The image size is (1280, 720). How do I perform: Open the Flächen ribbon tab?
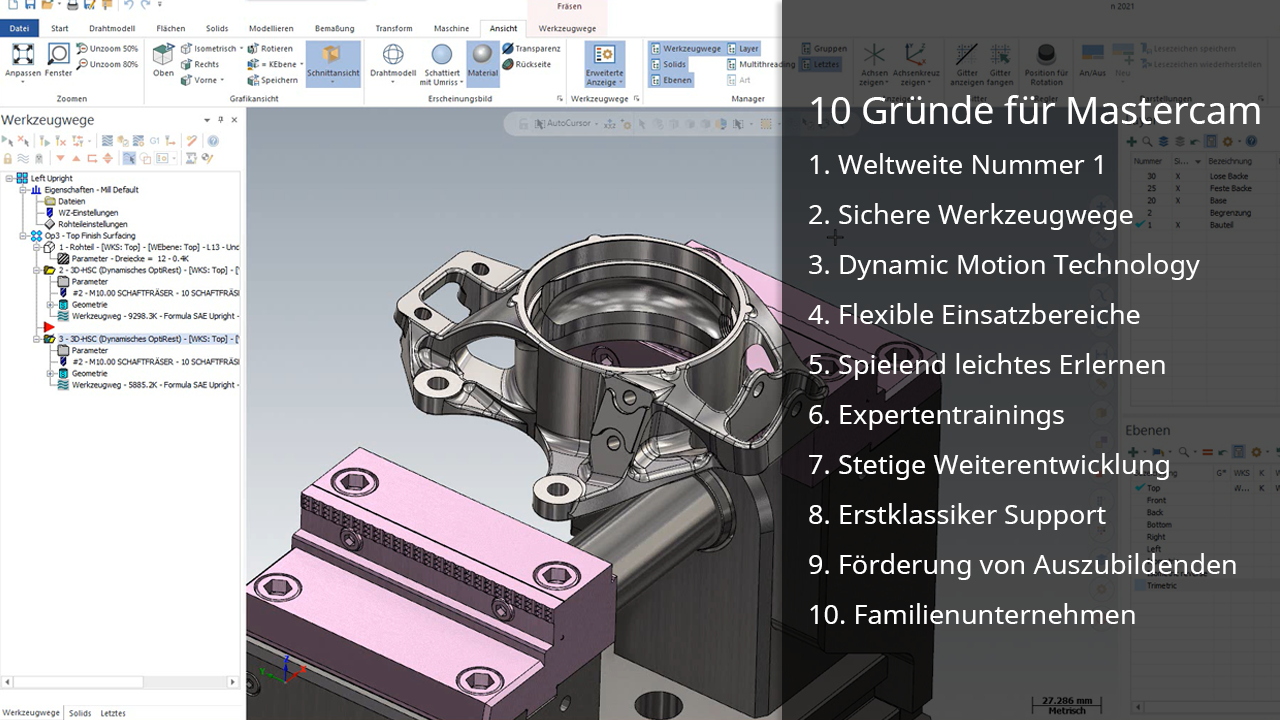[171, 29]
